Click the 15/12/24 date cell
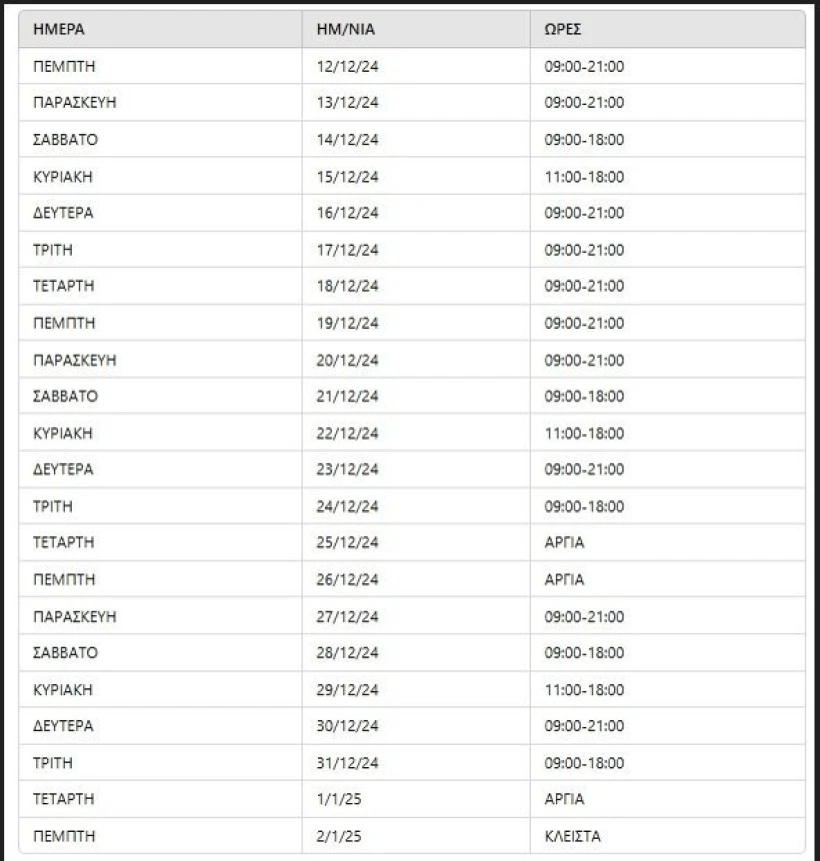This screenshot has width=820, height=861. [348, 177]
